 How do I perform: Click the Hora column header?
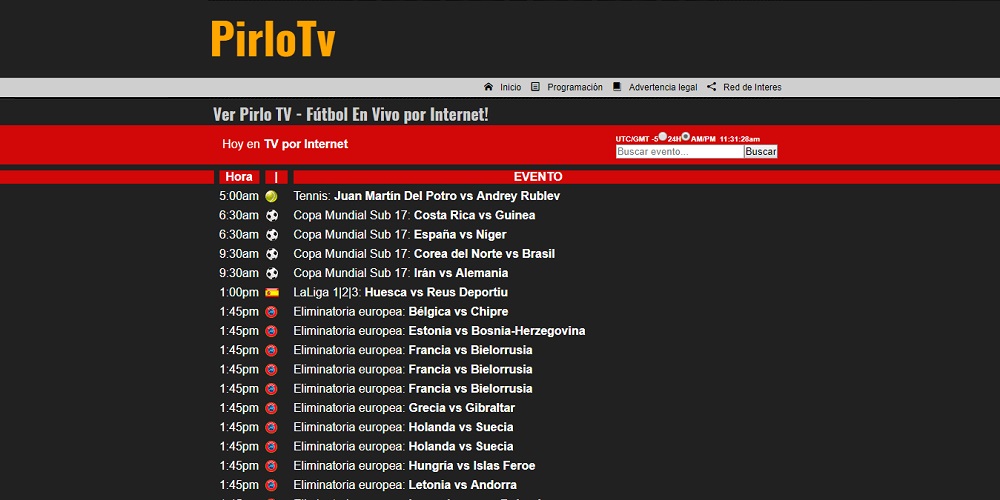click(x=239, y=177)
